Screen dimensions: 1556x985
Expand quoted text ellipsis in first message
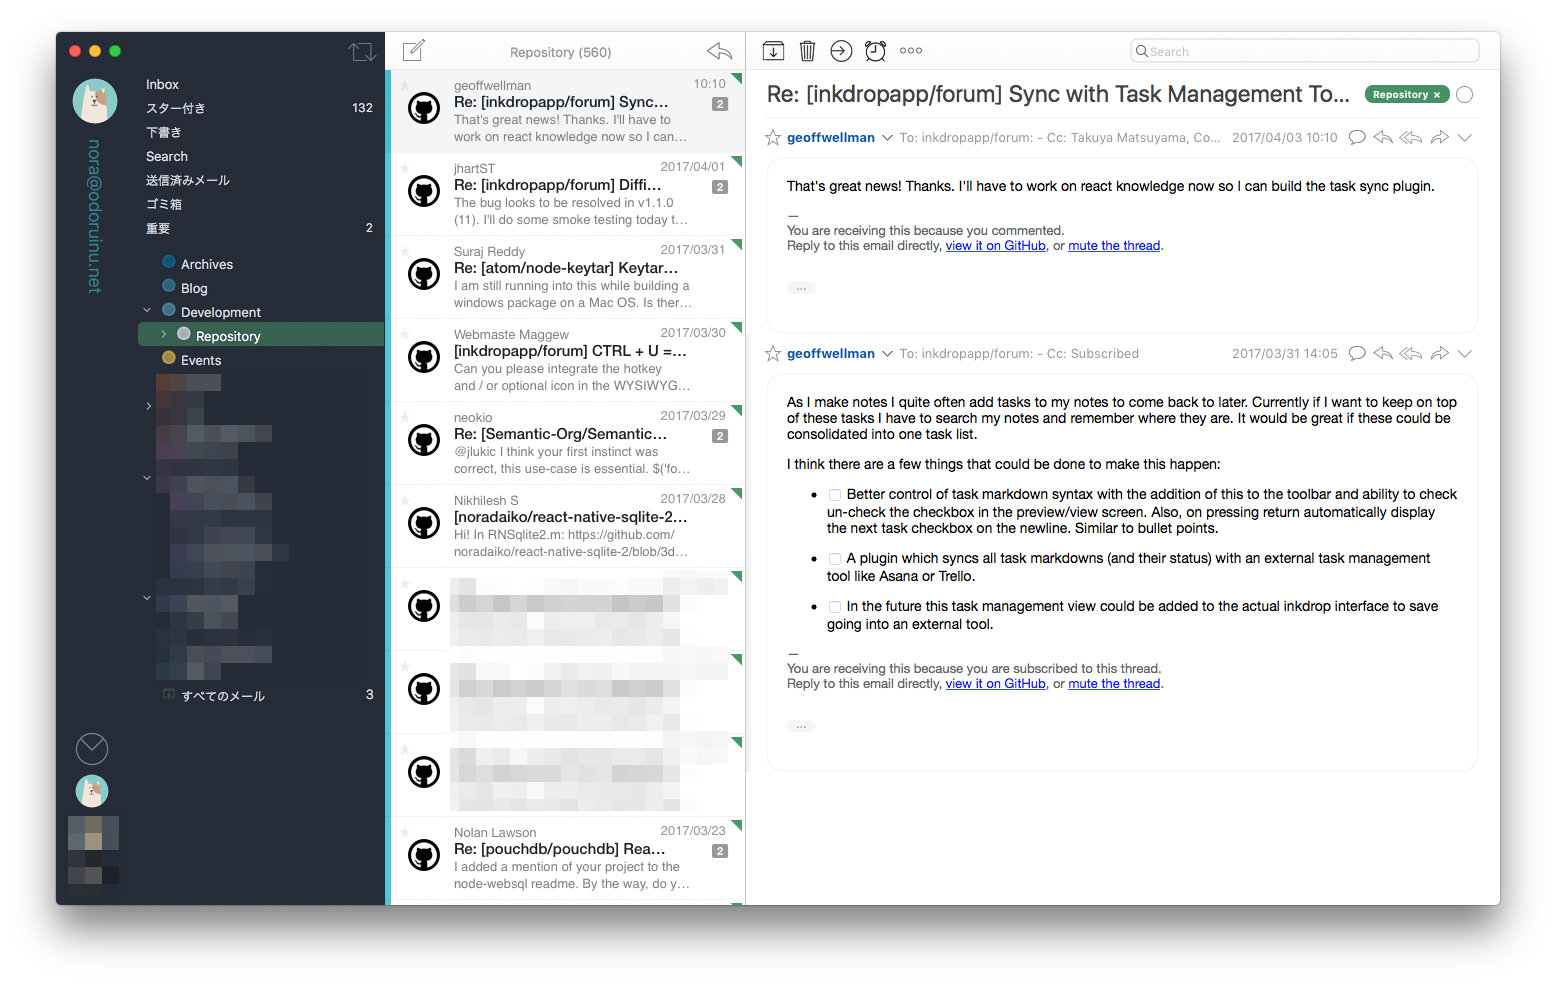801,288
